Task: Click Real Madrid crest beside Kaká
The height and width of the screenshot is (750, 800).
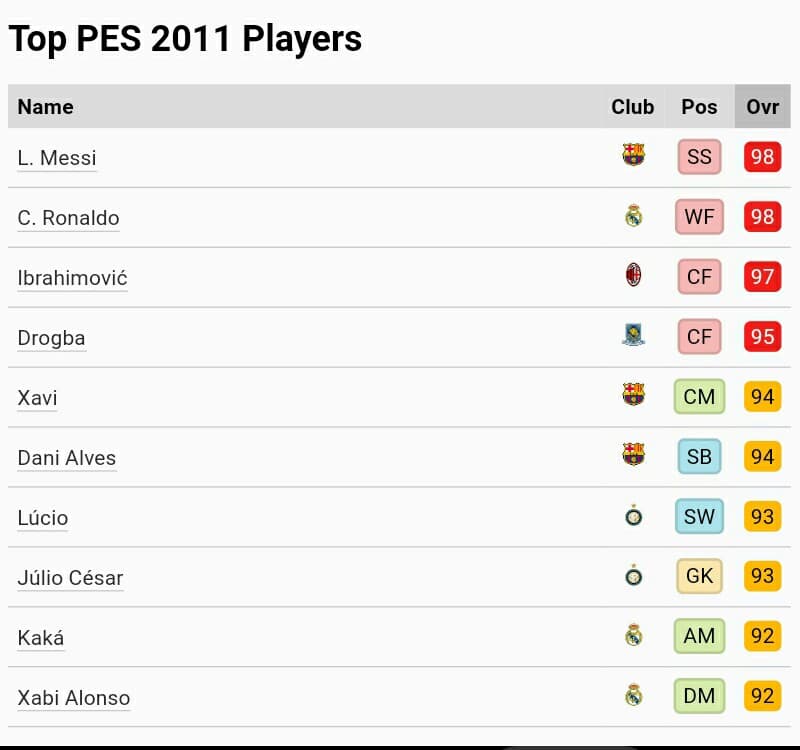Action: (x=633, y=635)
